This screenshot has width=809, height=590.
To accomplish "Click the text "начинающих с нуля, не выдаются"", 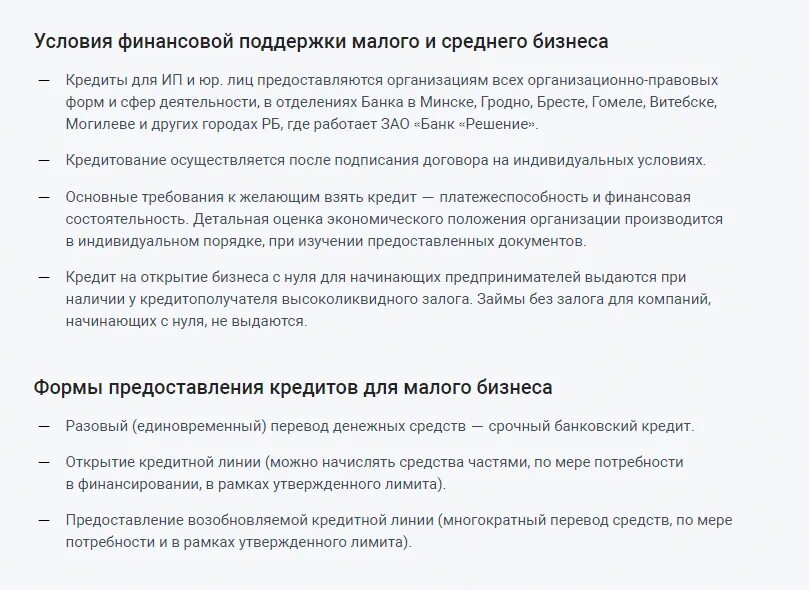I will pyautogui.click(x=186, y=322).
